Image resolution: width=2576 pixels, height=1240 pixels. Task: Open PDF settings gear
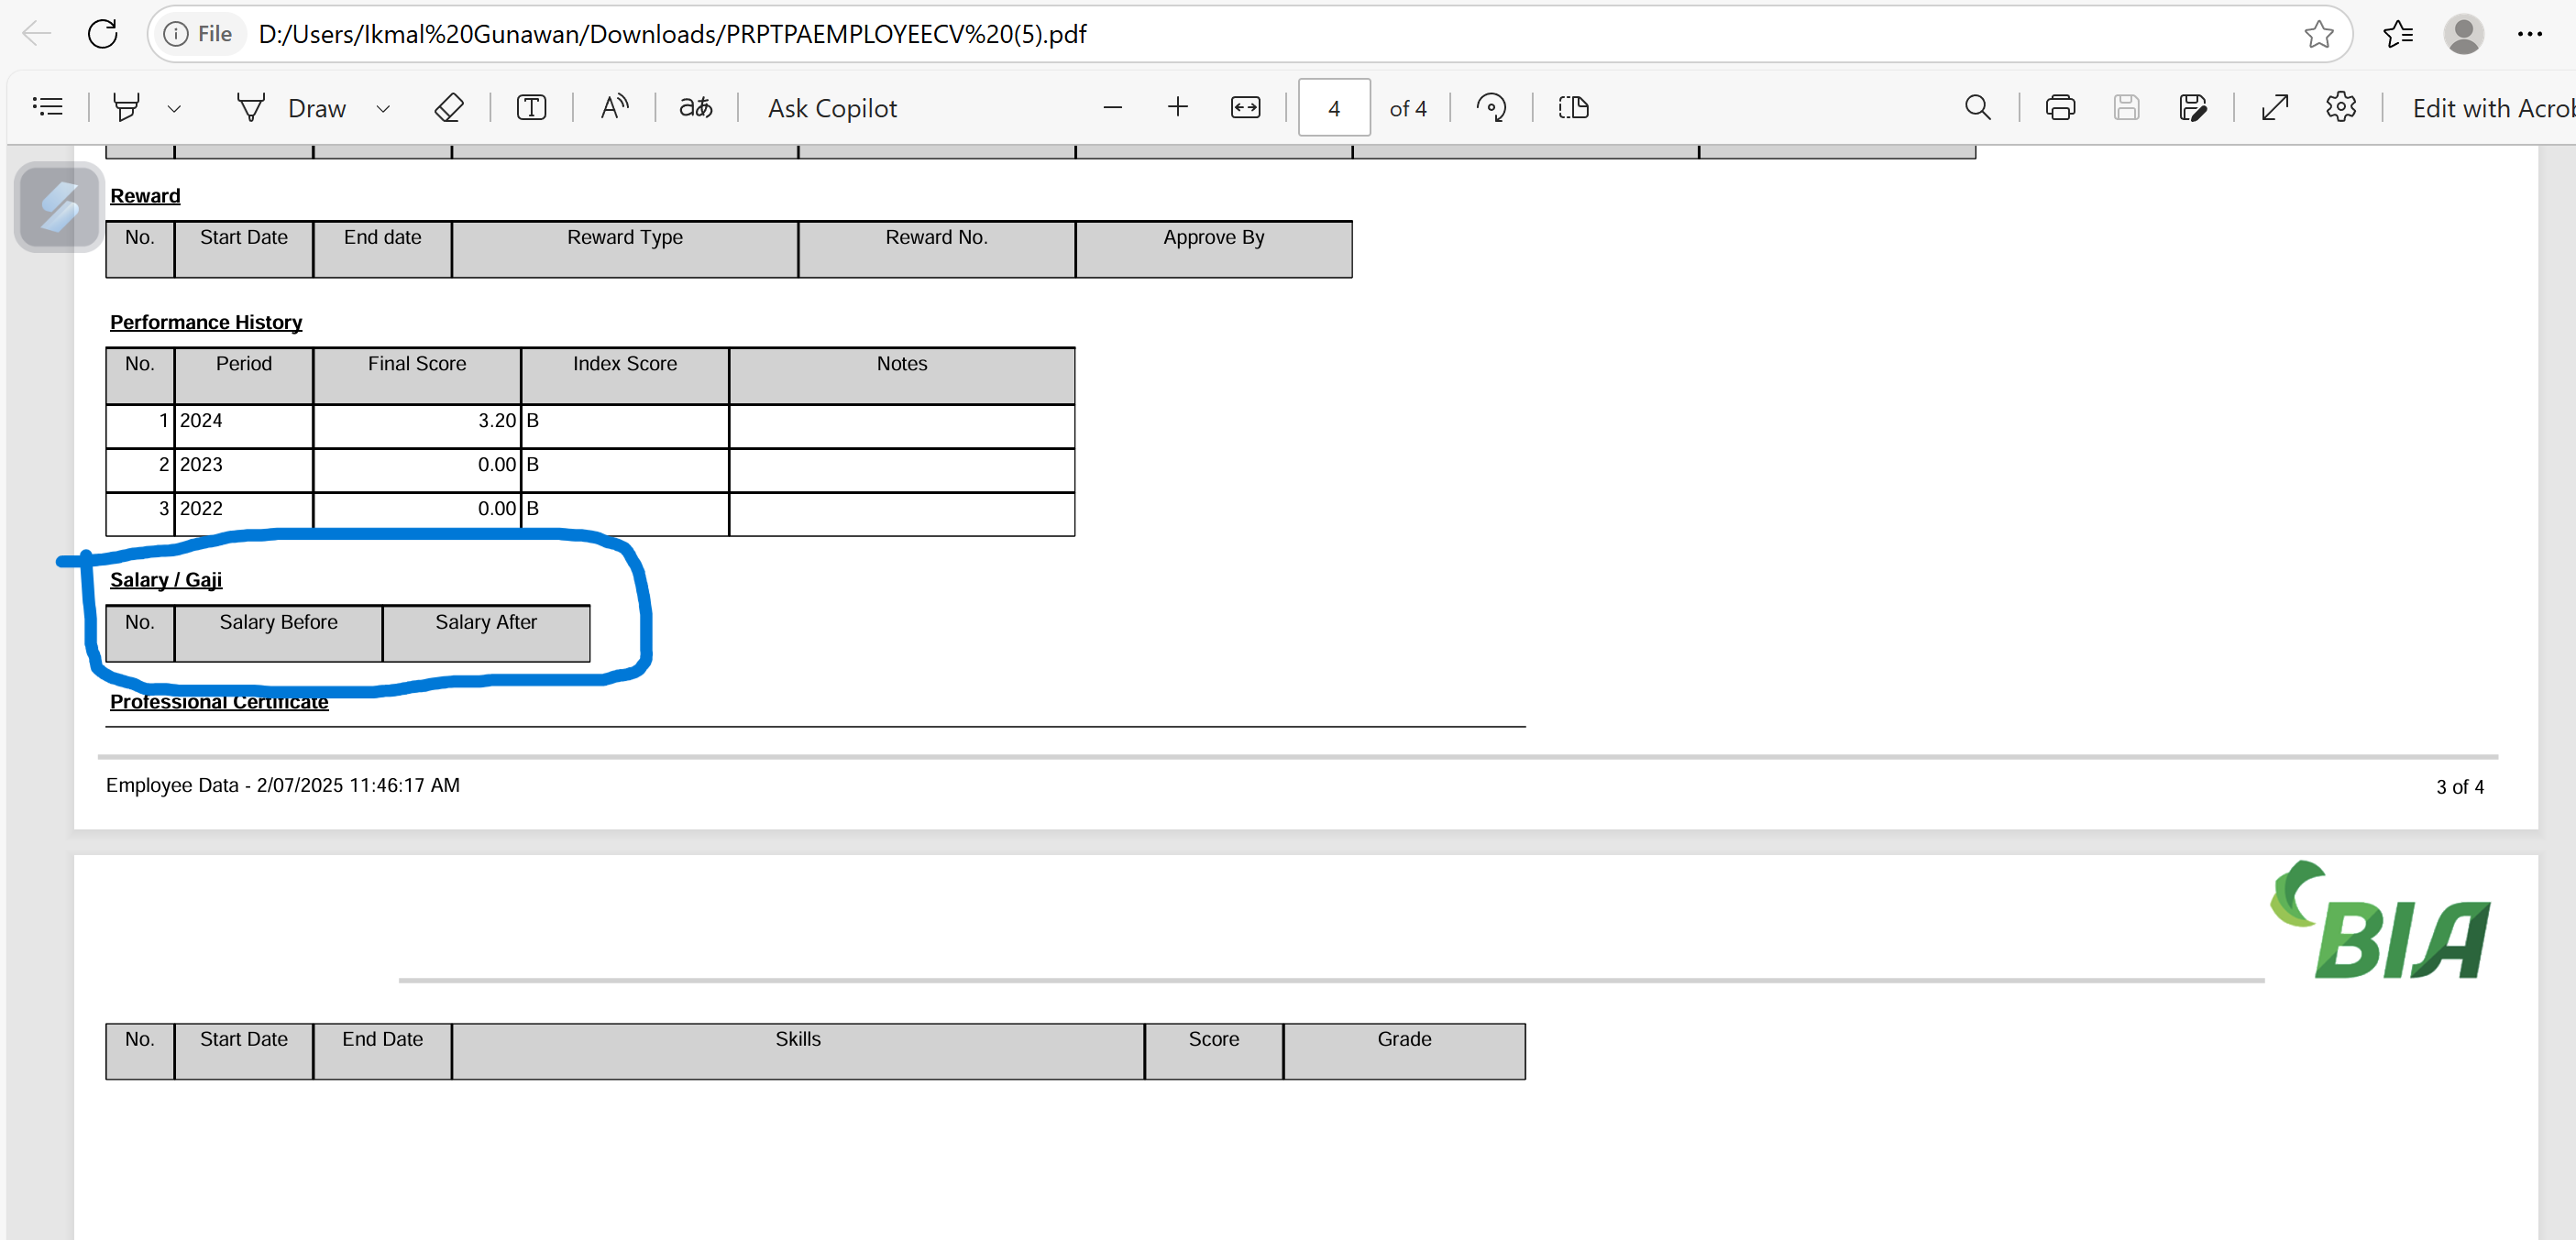(2341, 107)
